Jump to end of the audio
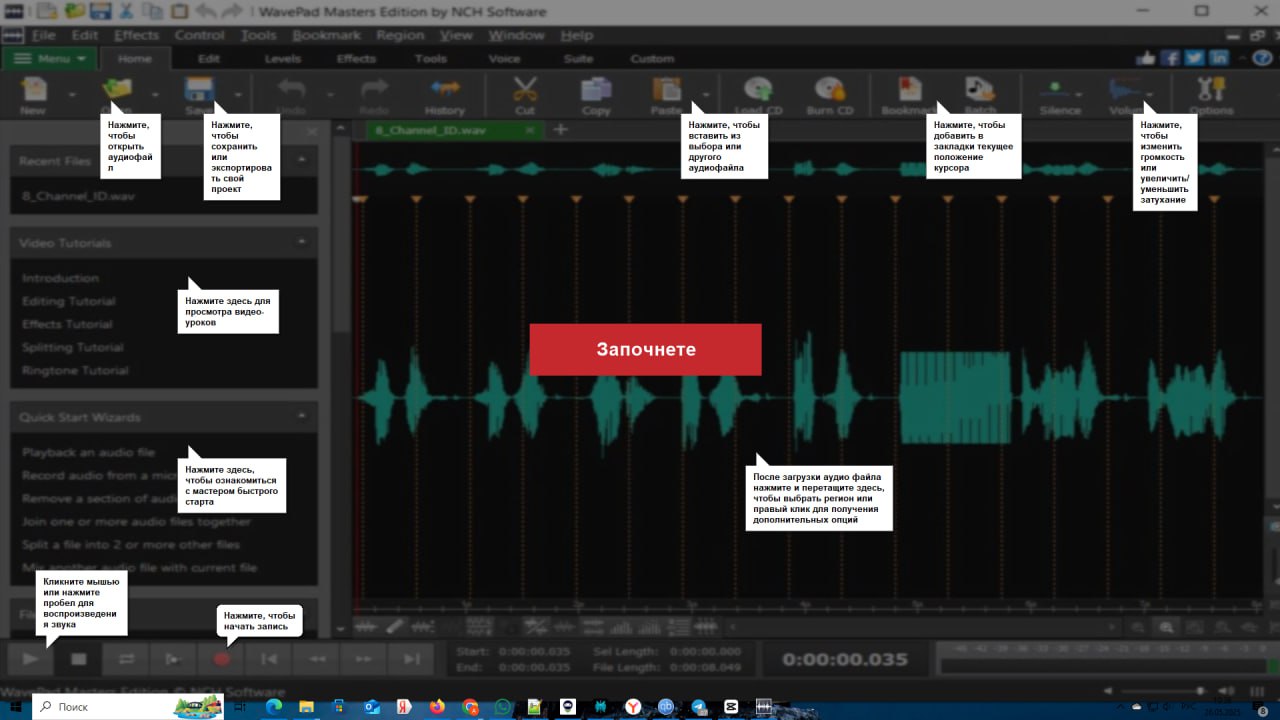 tap(411, 659)
